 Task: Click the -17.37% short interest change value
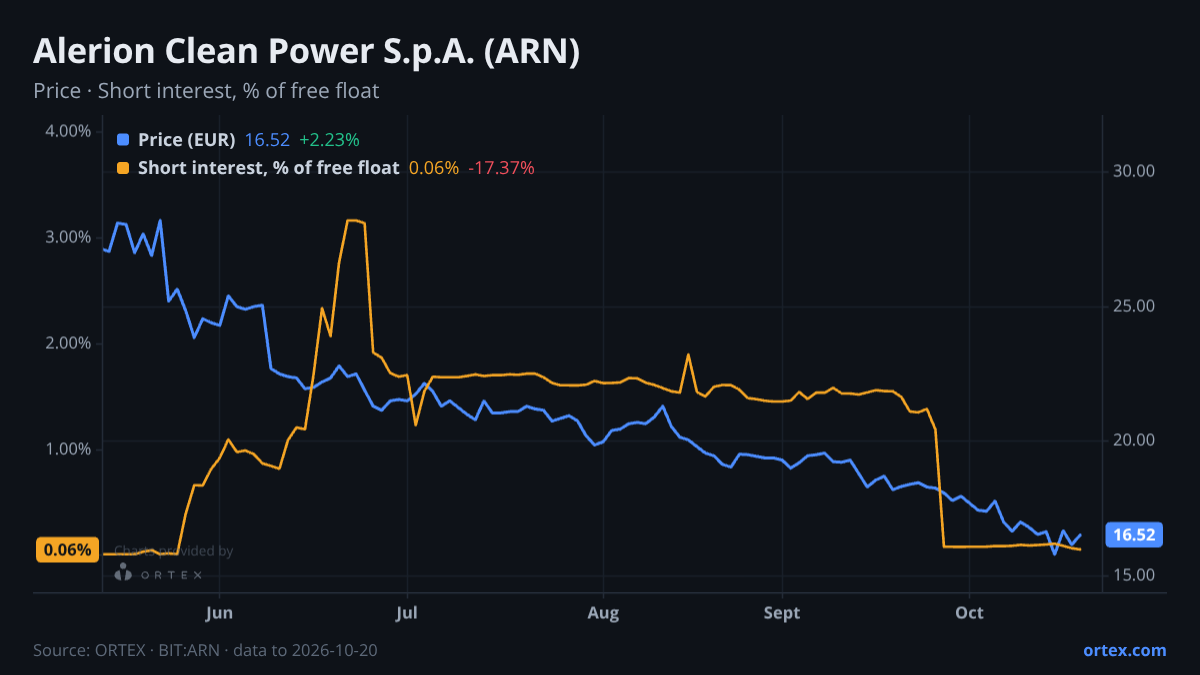click(x=501, y=168)
